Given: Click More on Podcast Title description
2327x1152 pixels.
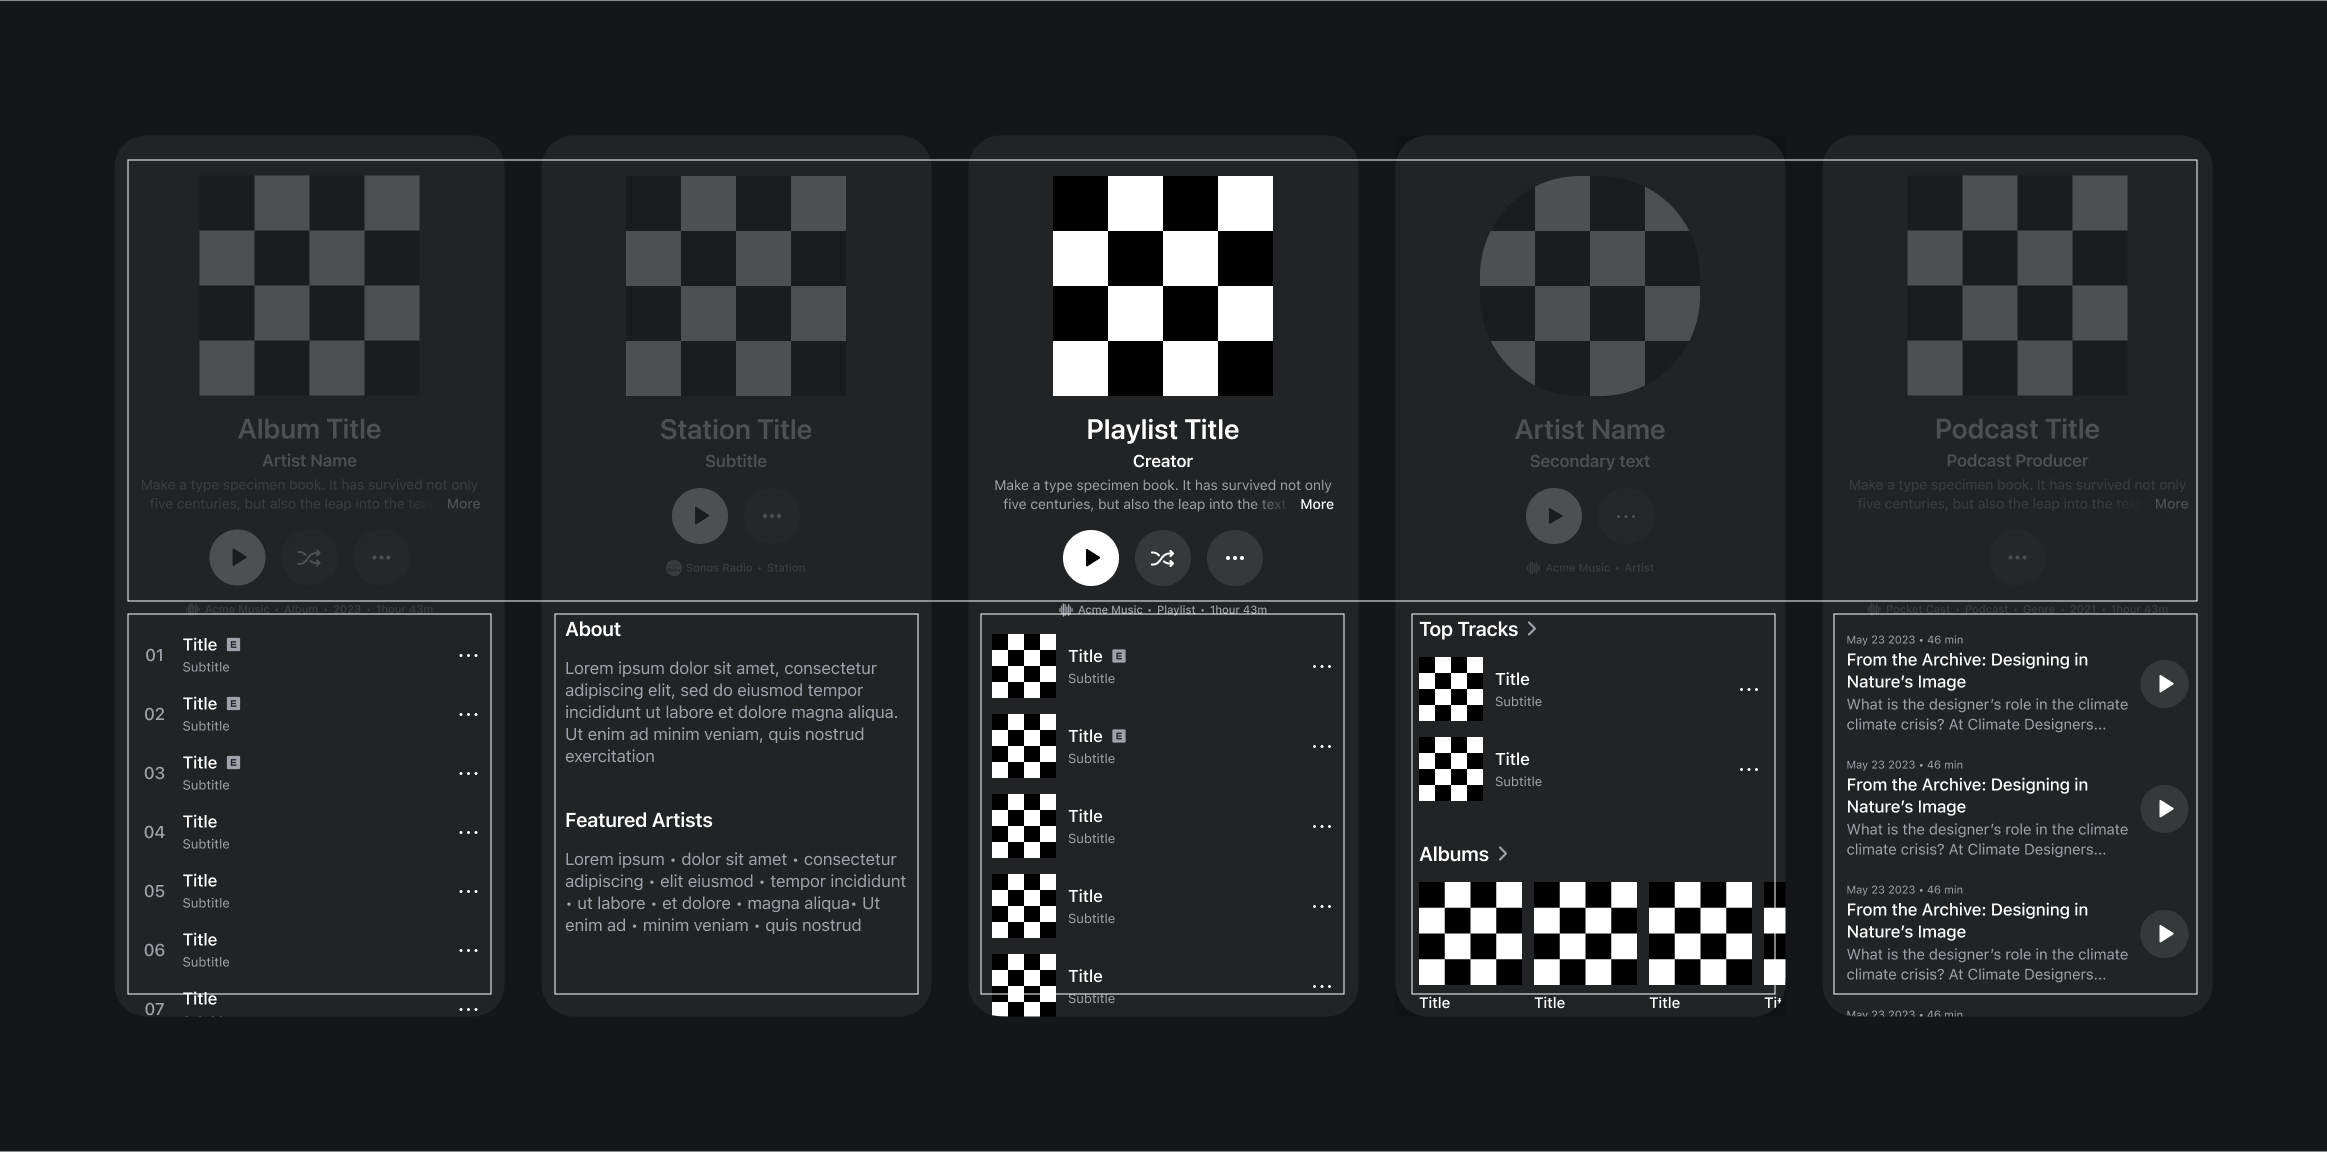Looking at the screenshot, I should pos(2170,504).
